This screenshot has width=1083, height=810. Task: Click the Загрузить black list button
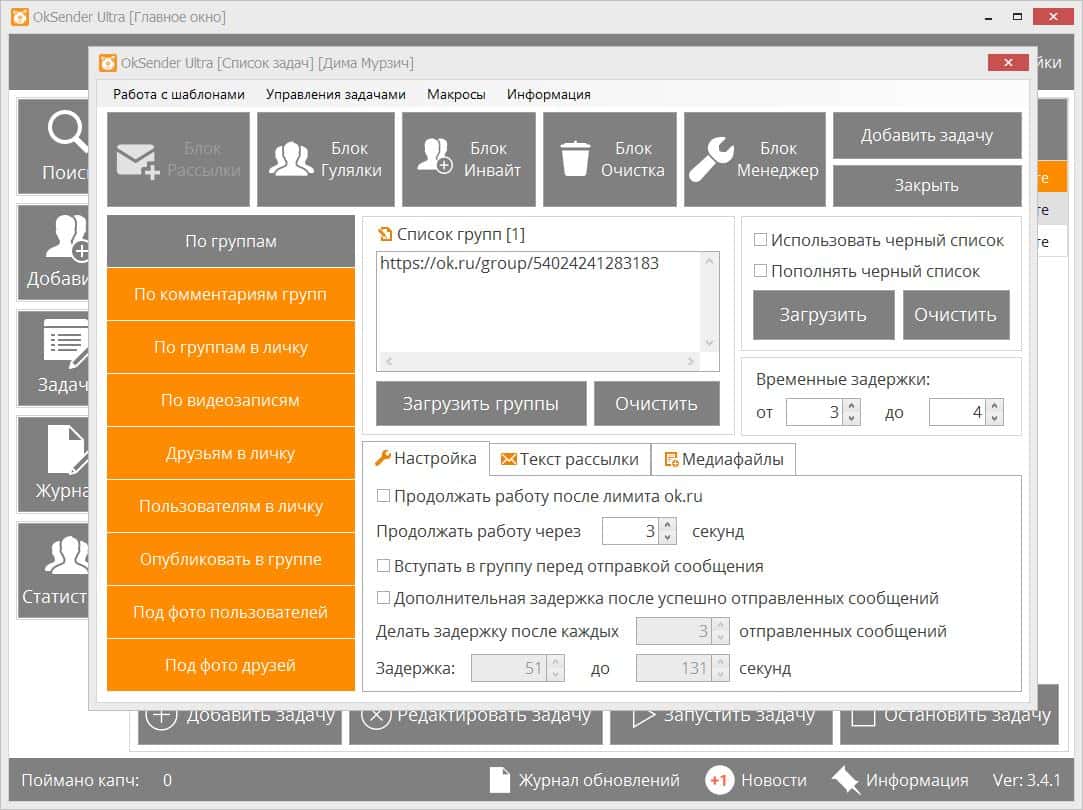coord(823,315)
